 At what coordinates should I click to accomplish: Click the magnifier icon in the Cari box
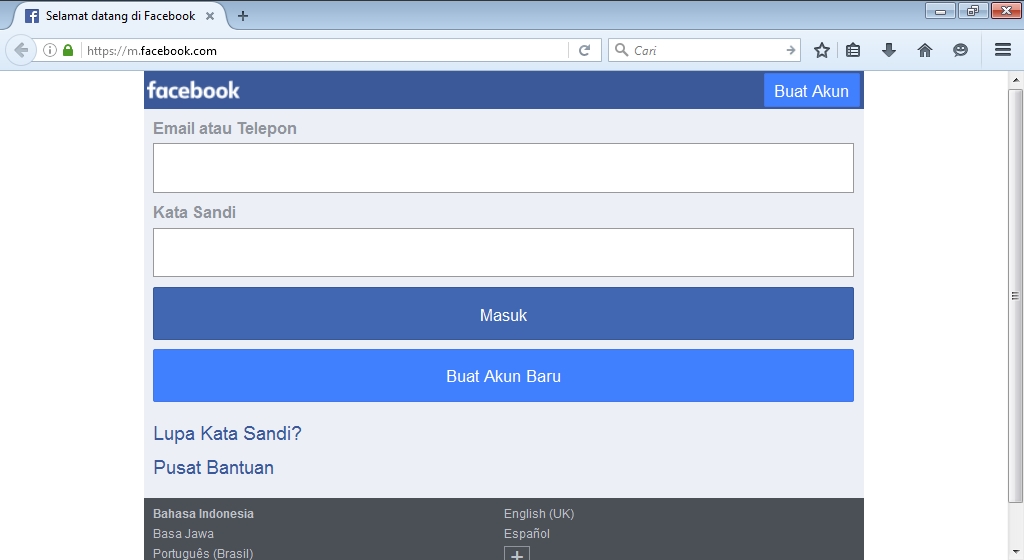[622, 50]
